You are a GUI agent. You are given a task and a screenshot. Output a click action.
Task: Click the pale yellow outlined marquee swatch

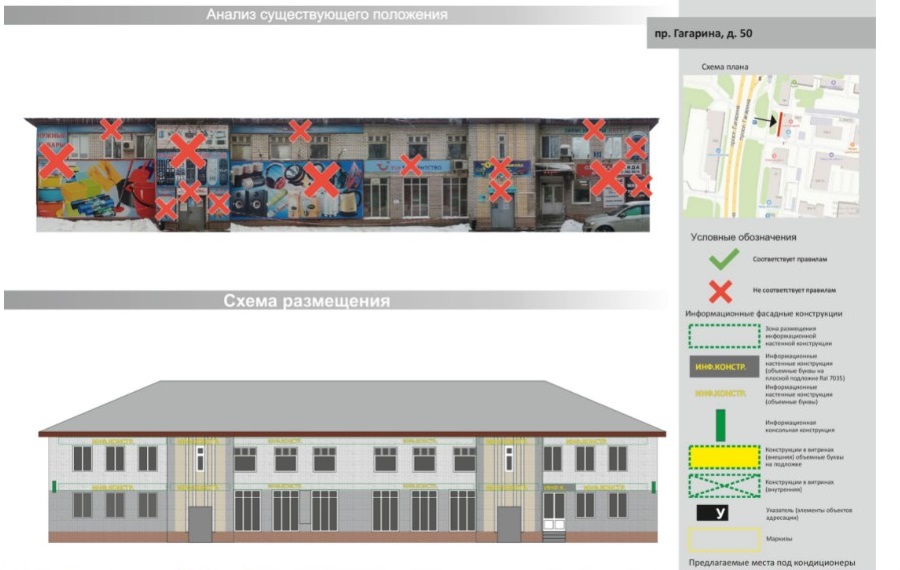click(724, 540)
